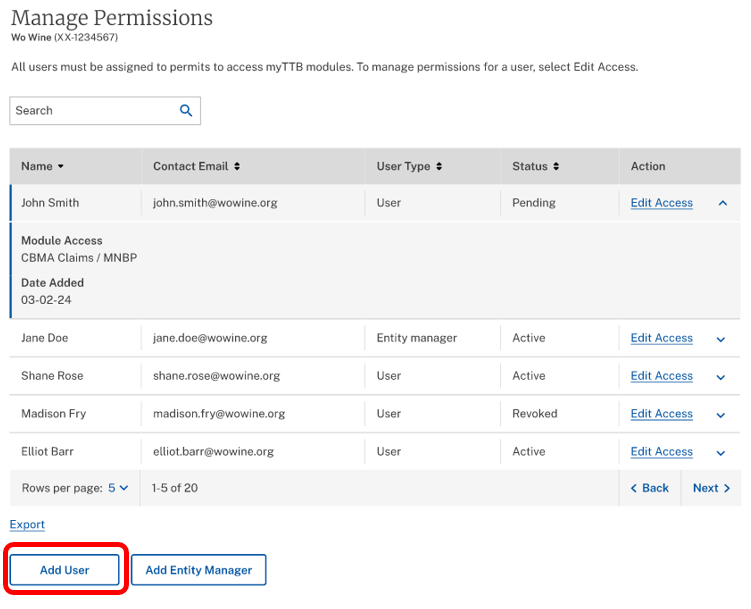Open the Rows per page dropdown

[118, 488]
